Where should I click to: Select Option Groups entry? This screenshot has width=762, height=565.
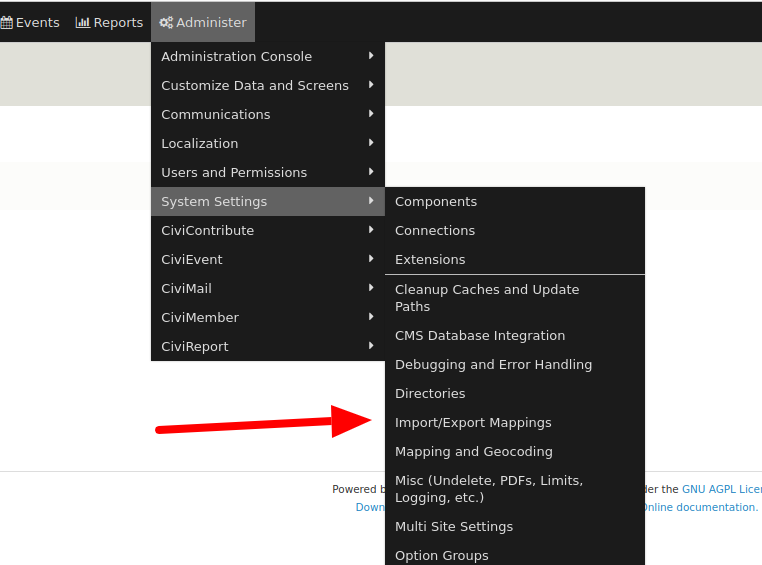coord(515,554)
